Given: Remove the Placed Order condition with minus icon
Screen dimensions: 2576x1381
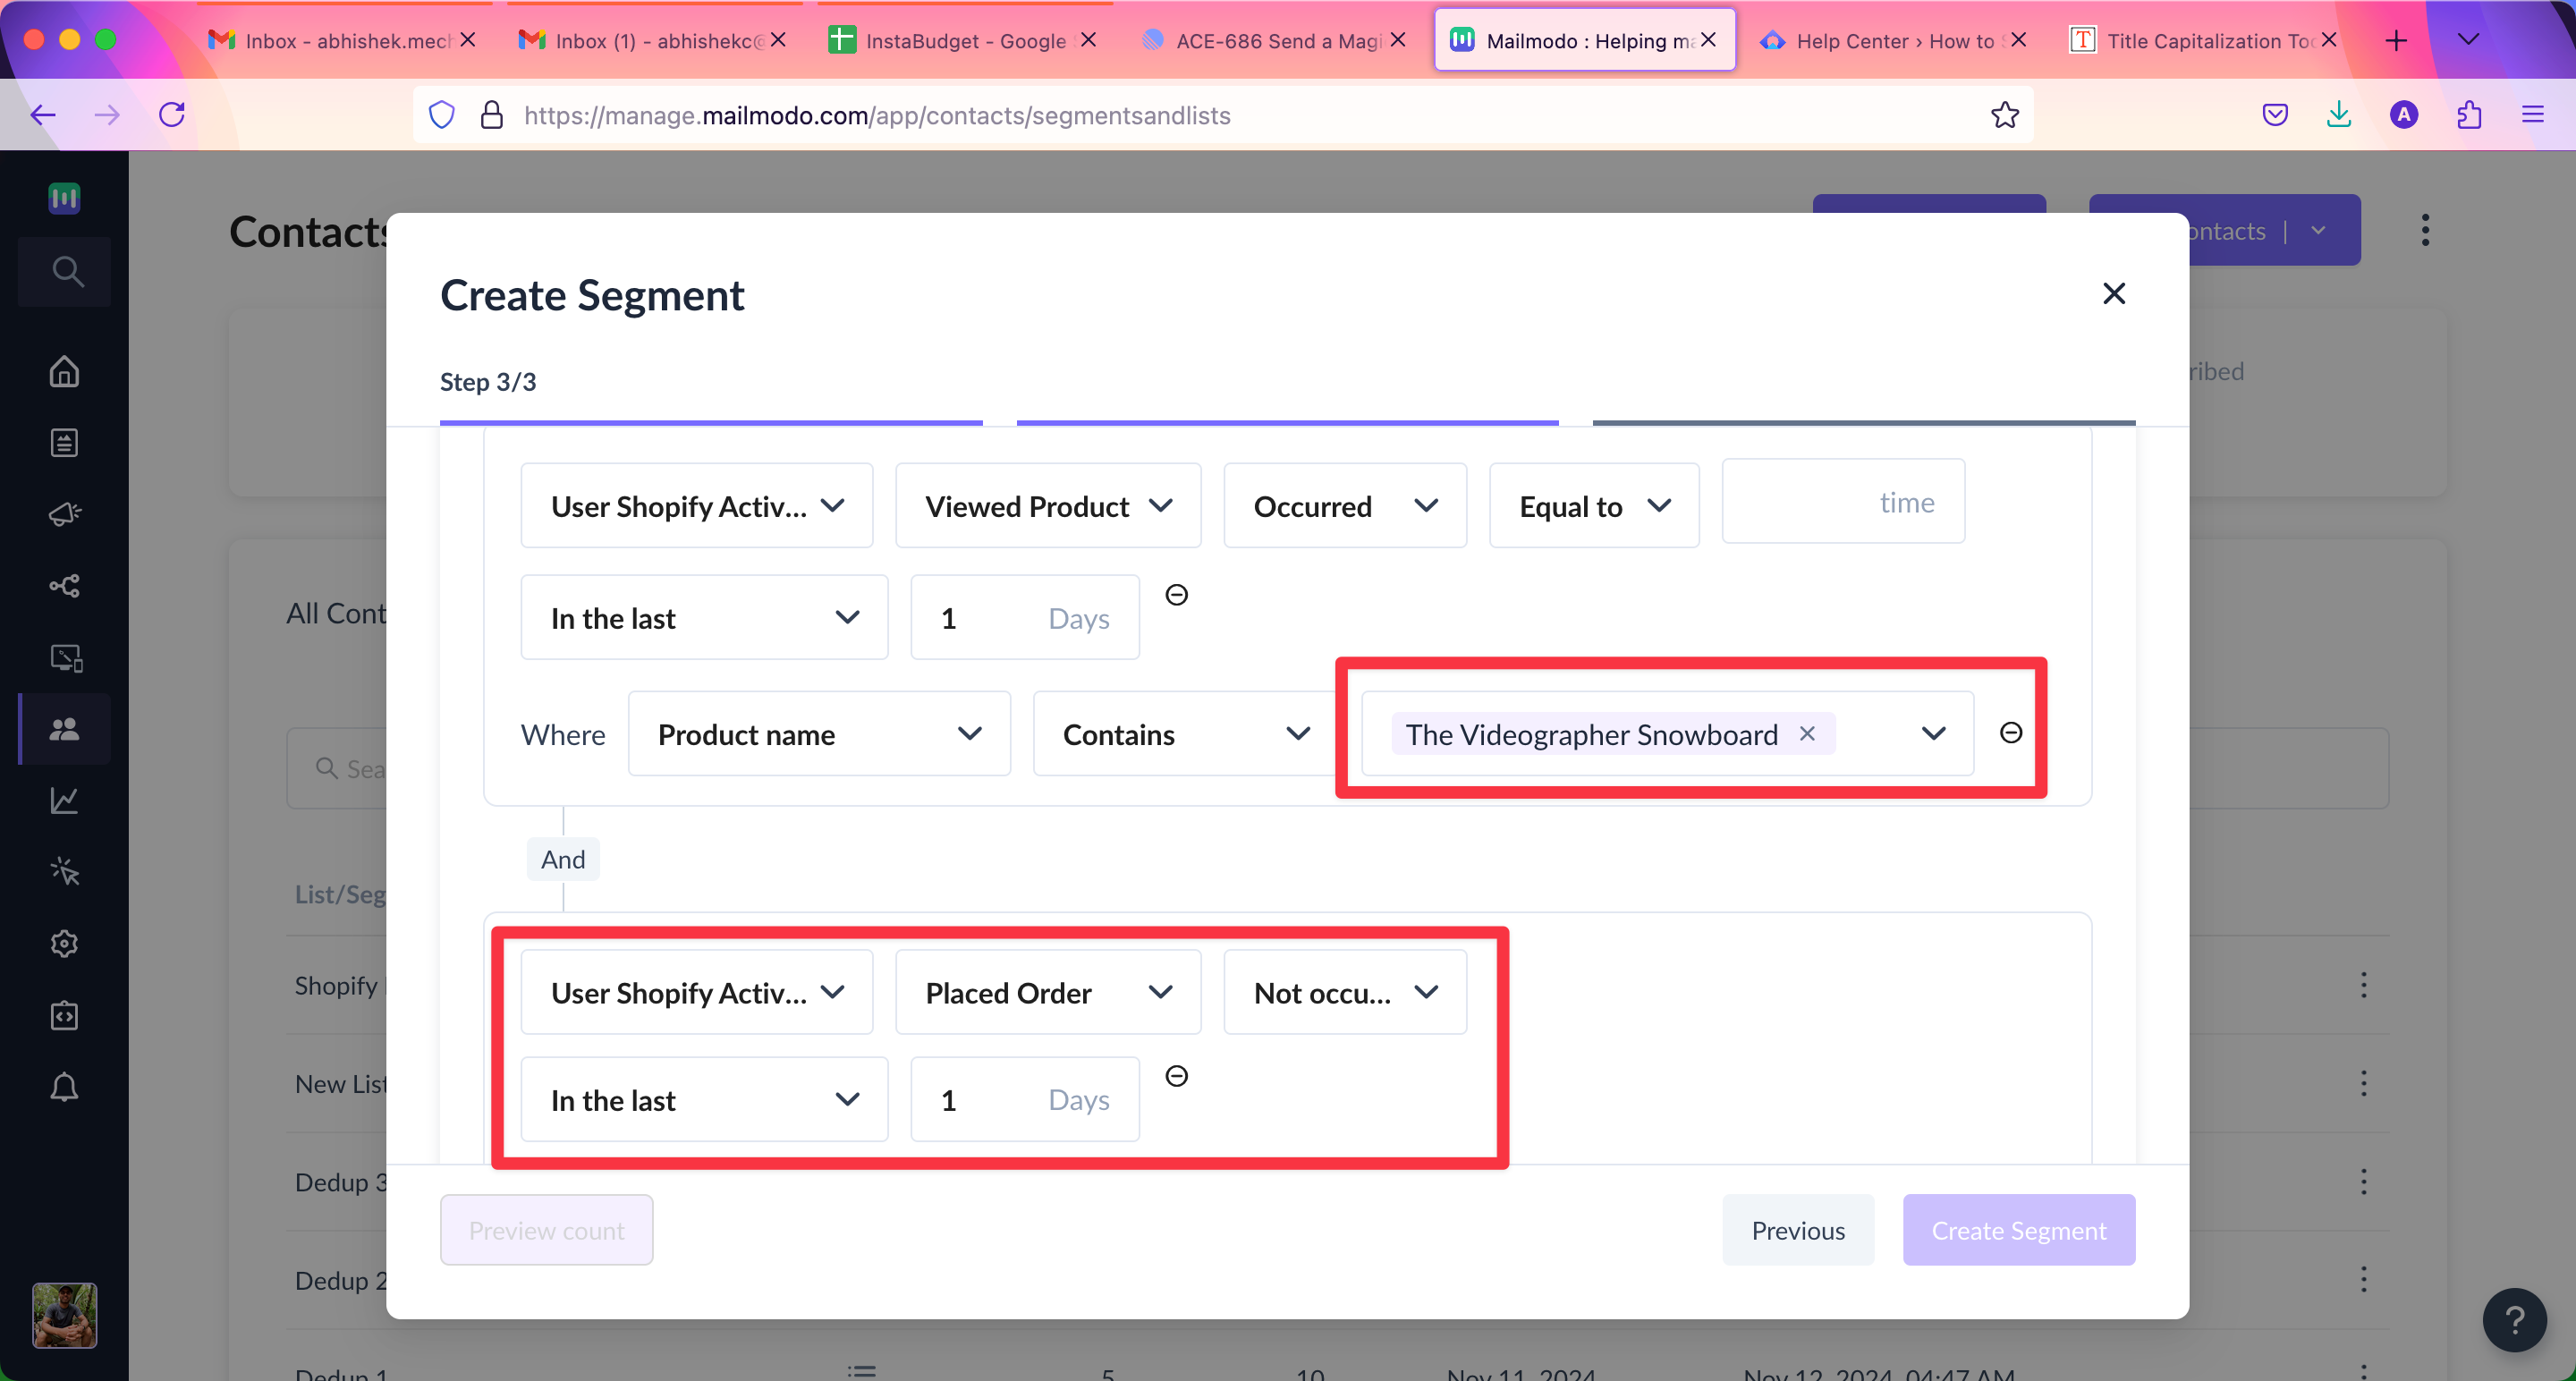Looking at the screenshot, I should point(1177,1075).
